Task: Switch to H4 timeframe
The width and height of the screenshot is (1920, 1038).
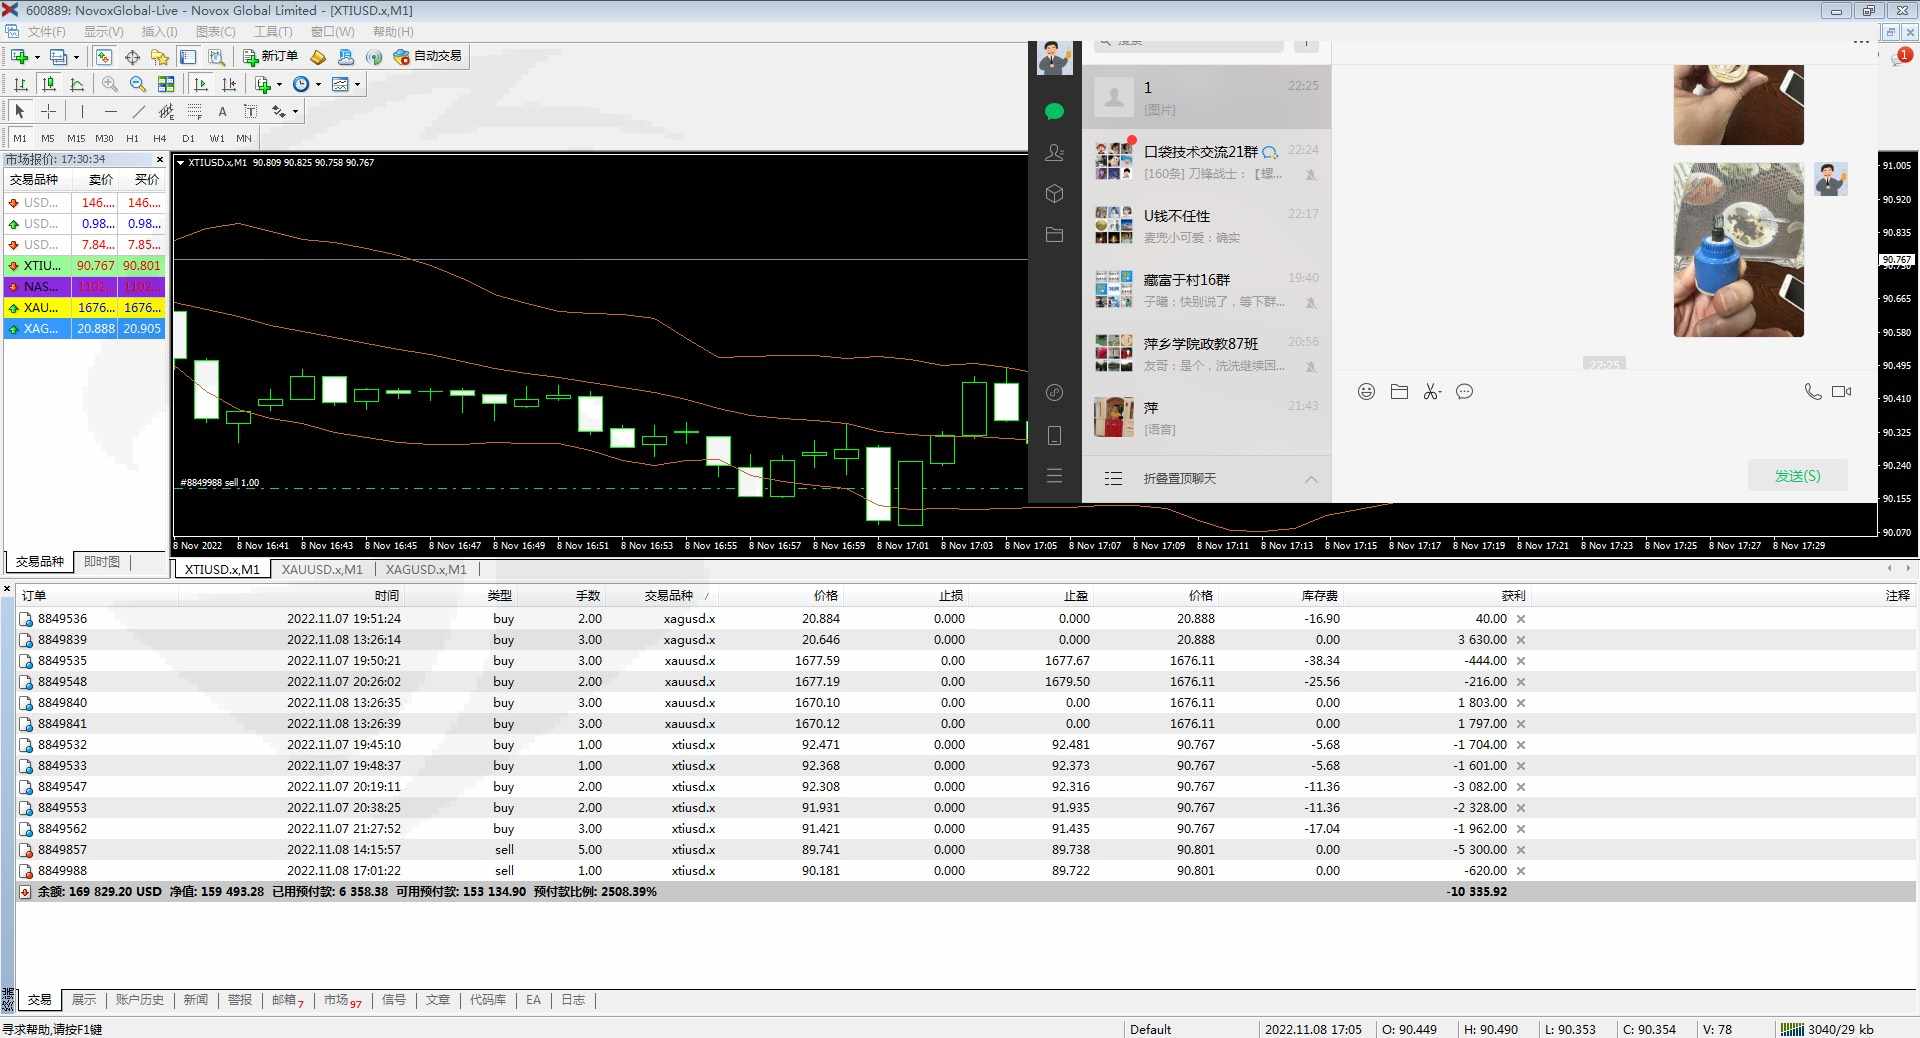Action: tap(160, 138)
